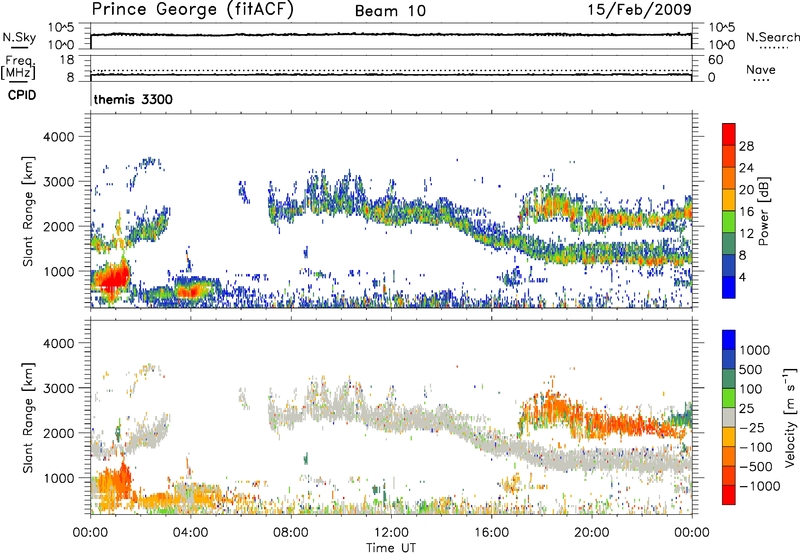Click the '-1000' tick on Velocity colorbar
The width and height of the screenshot is (800, 554).
pos(759,486)
